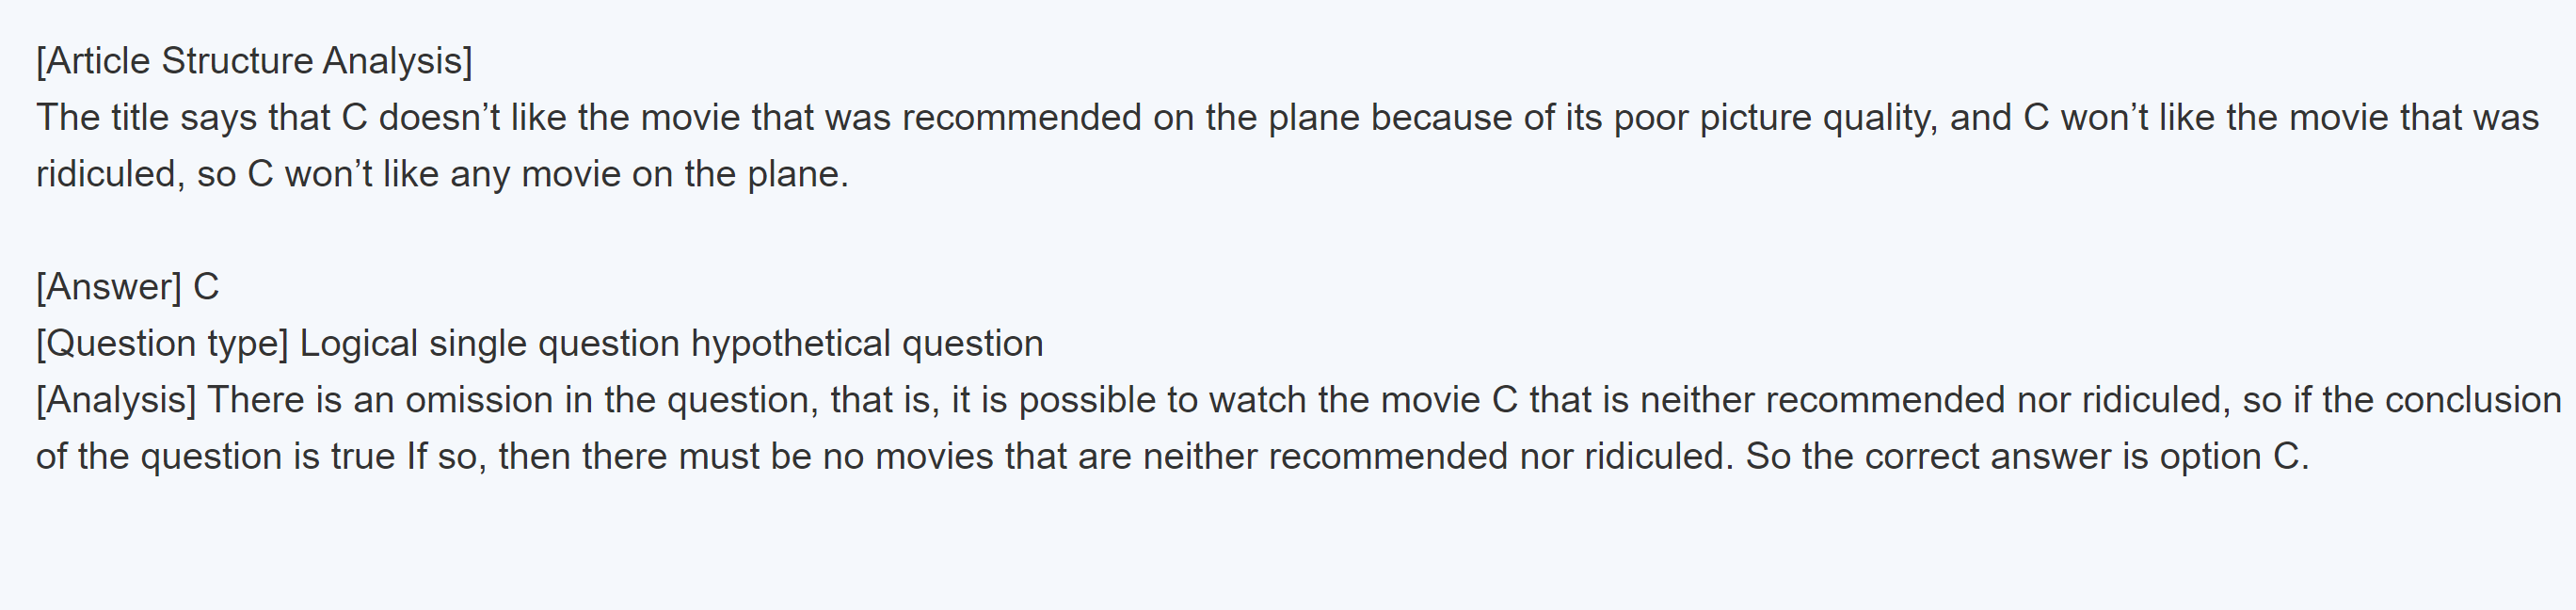
Task: Place cursor on "hypothetical question" text
Action: click(866, 344)
